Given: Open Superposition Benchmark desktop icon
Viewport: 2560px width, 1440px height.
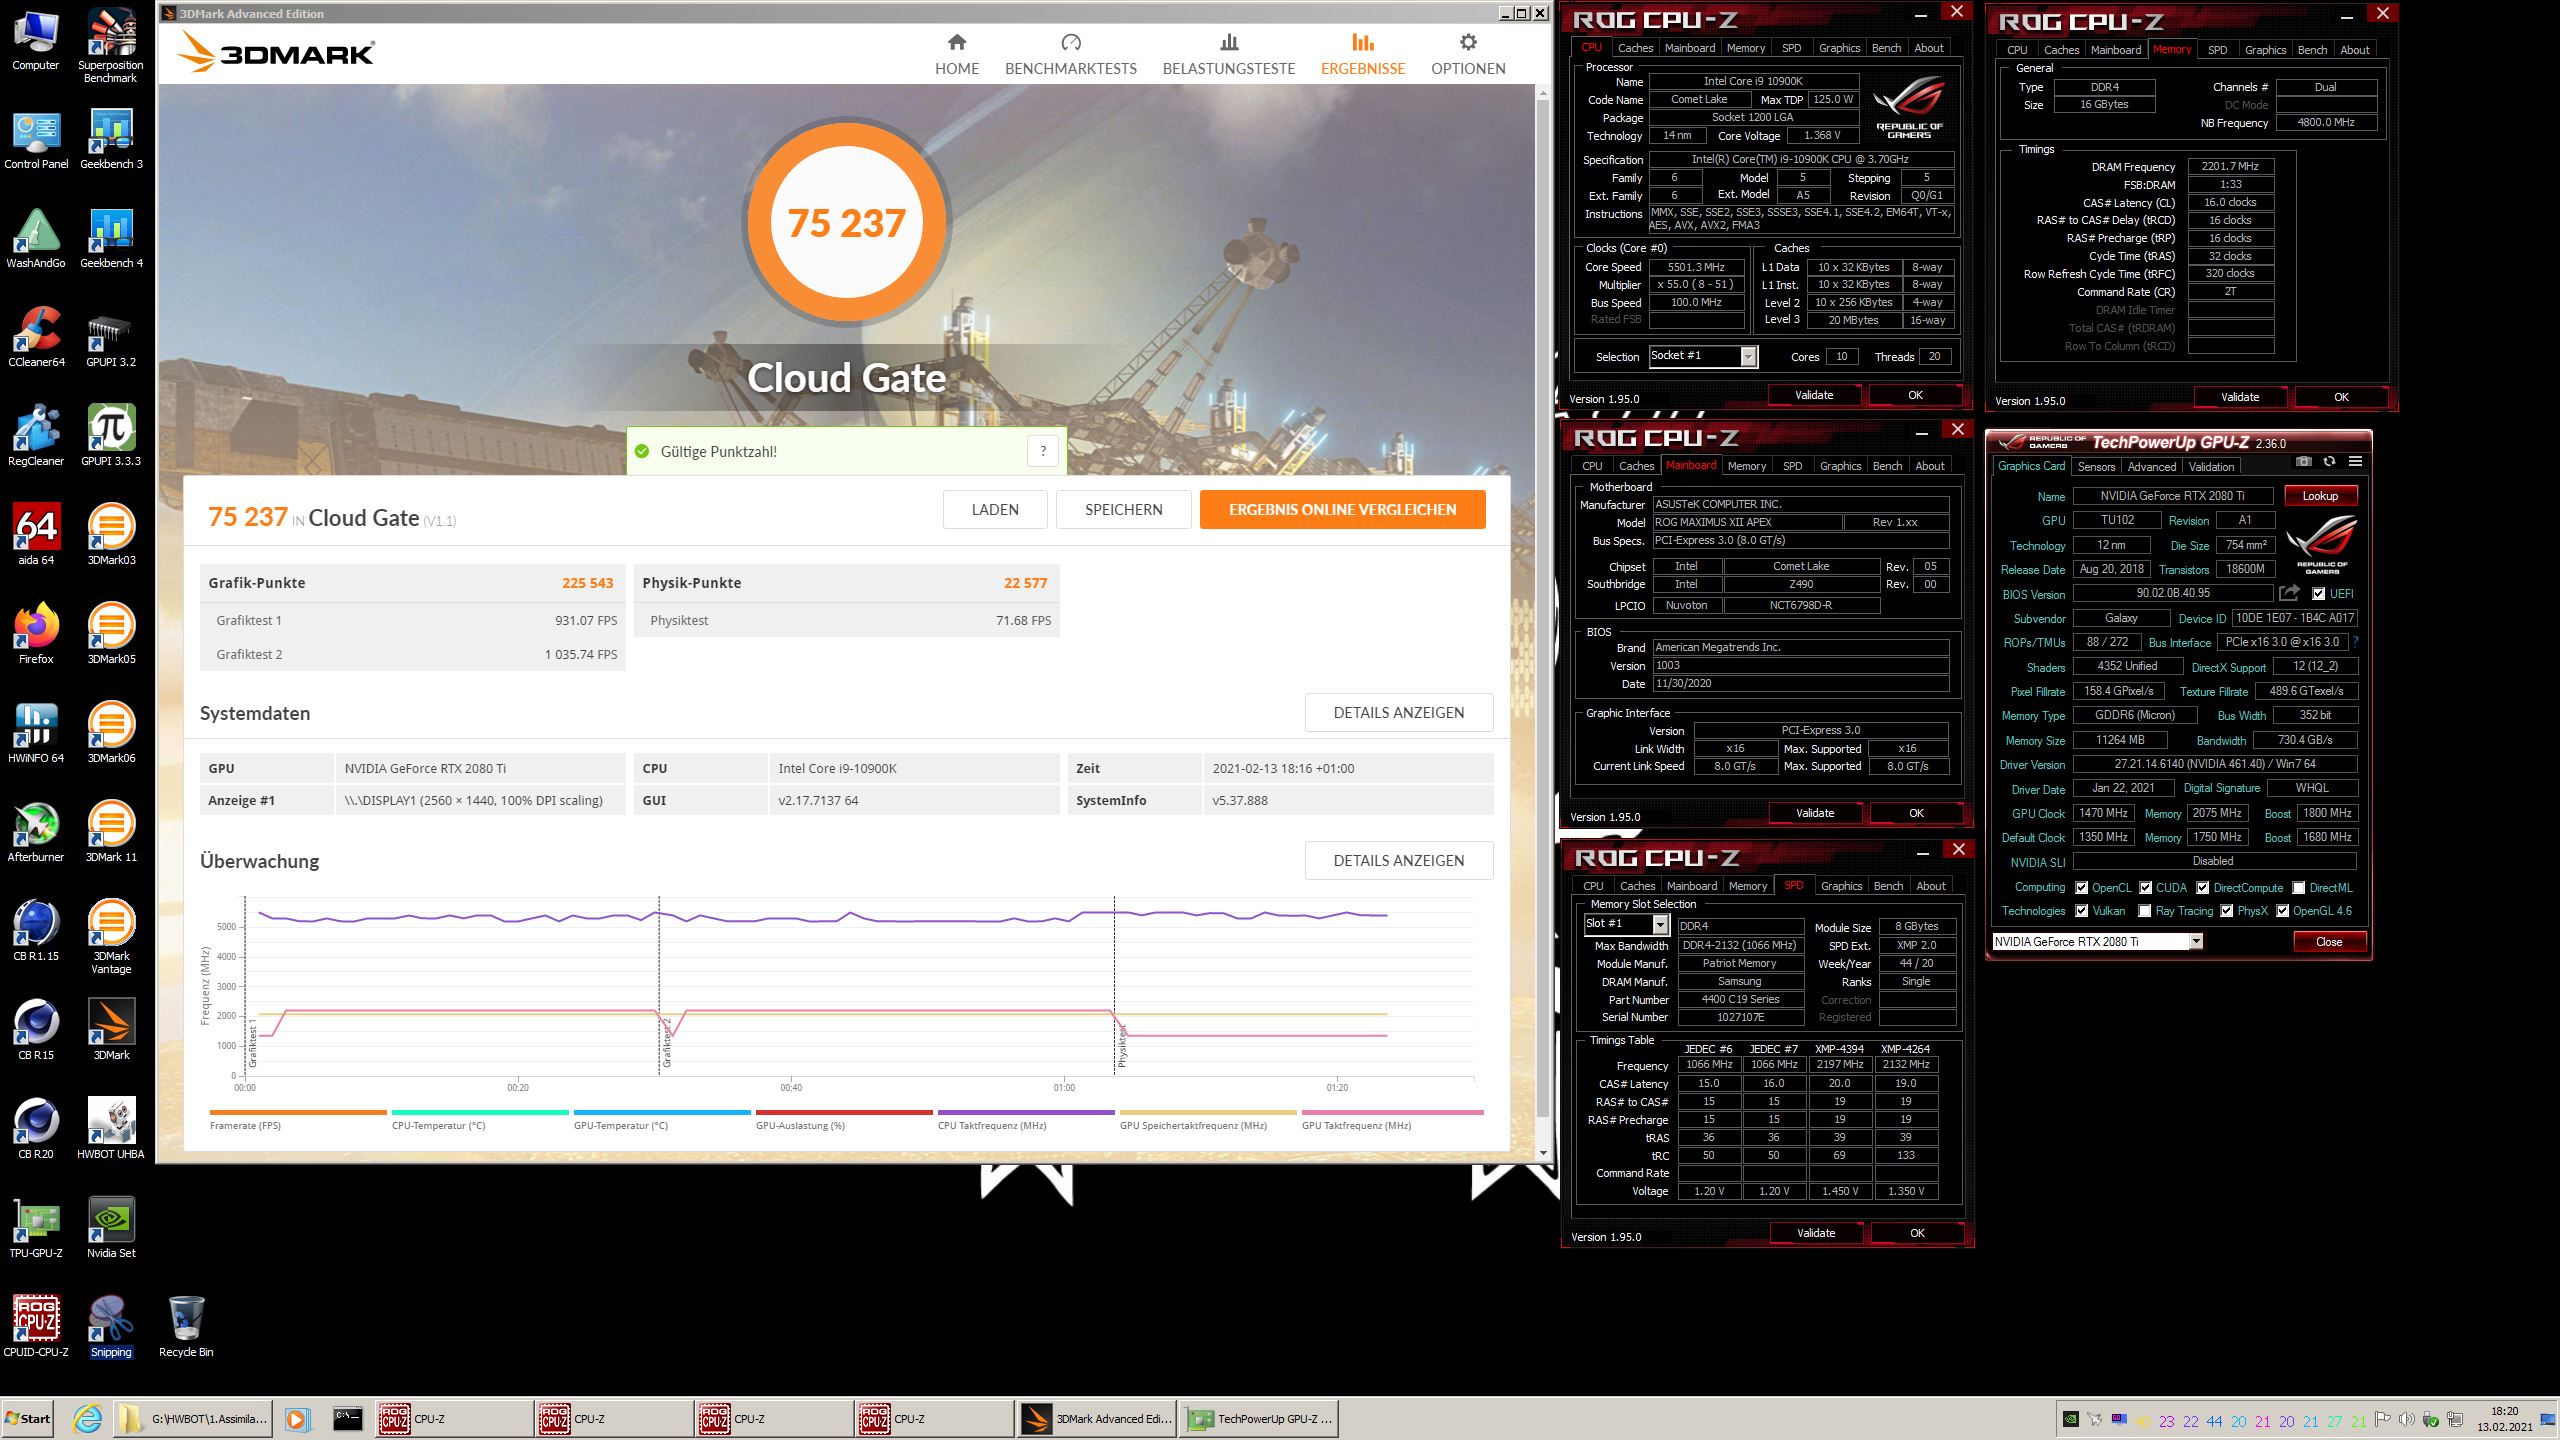Looking at the screenshot, I should [x=110, y=46].
